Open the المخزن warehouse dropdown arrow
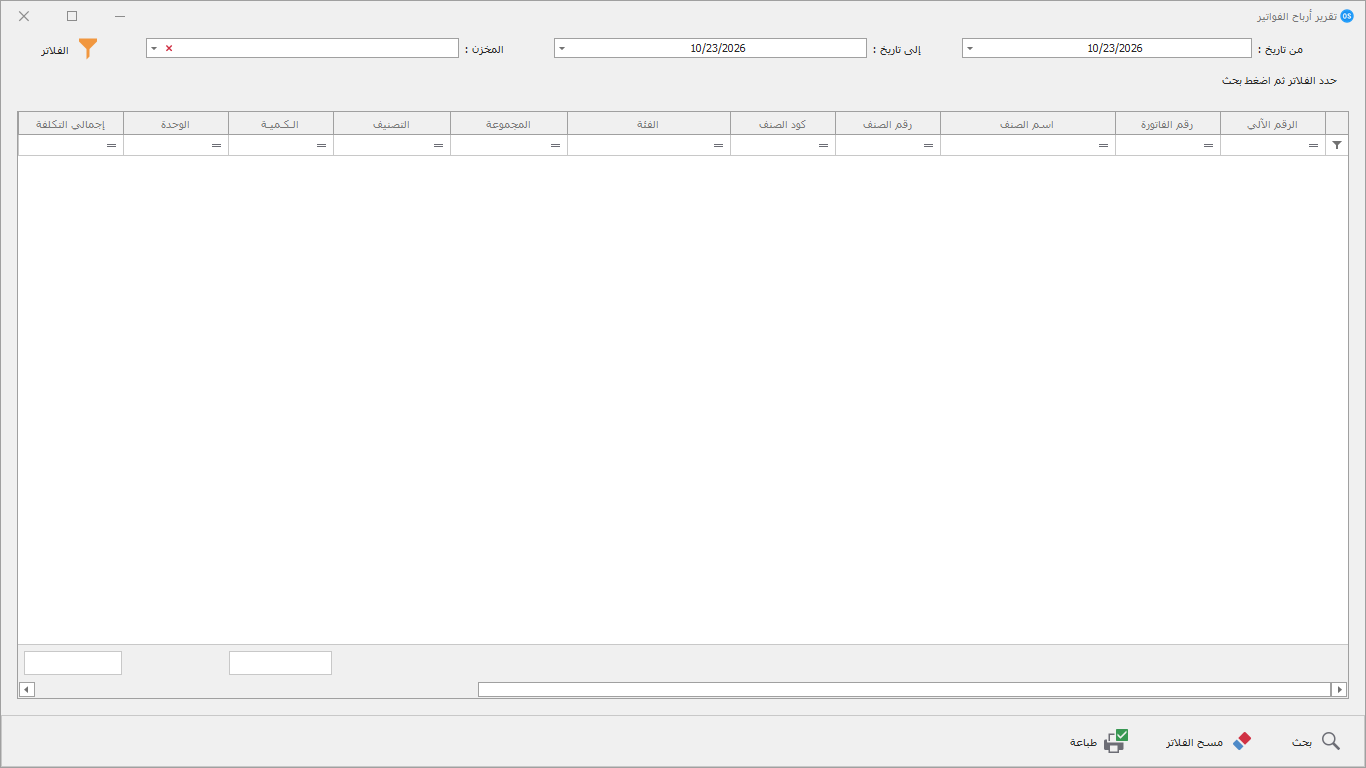 pos(154,48)
